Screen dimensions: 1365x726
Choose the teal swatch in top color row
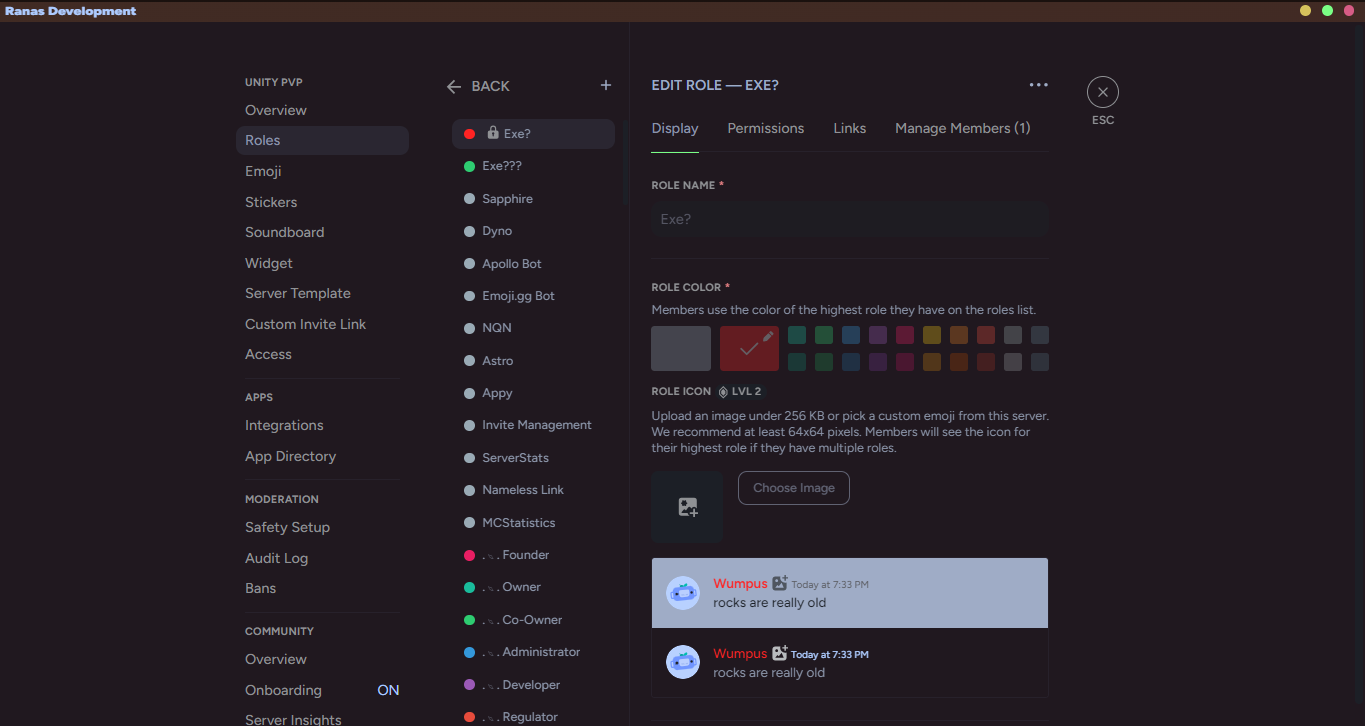[797, 335]
